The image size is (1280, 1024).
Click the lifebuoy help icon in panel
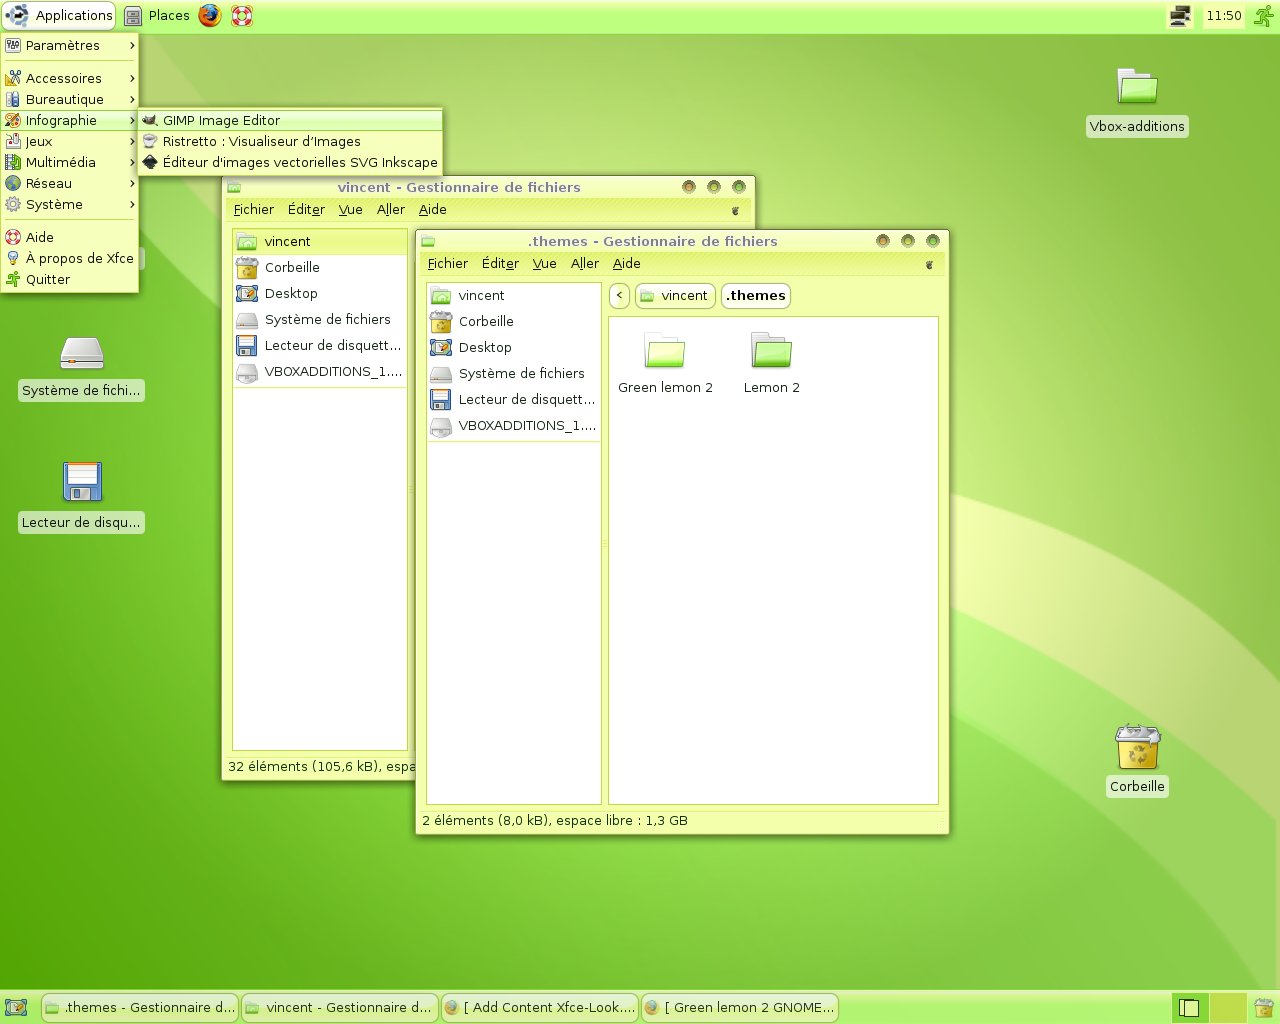(x=242, y=15)
